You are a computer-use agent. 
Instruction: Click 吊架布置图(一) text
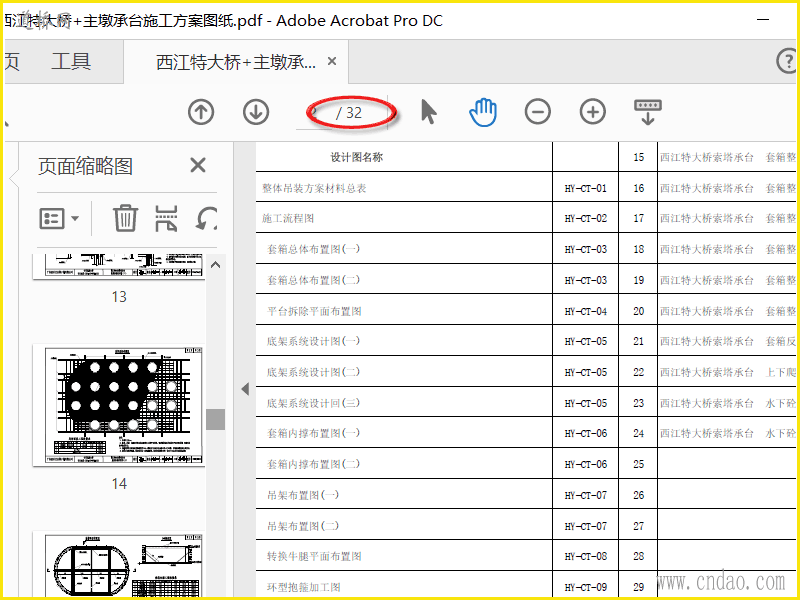[x=303, y=495]
